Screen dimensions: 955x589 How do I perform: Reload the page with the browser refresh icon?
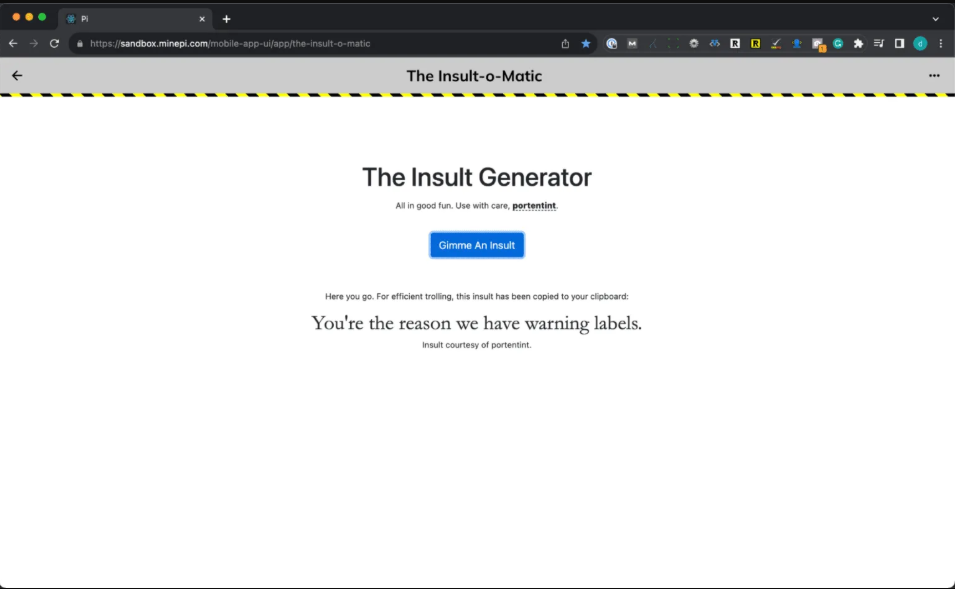pyautogui.click(x=54, y=44)
